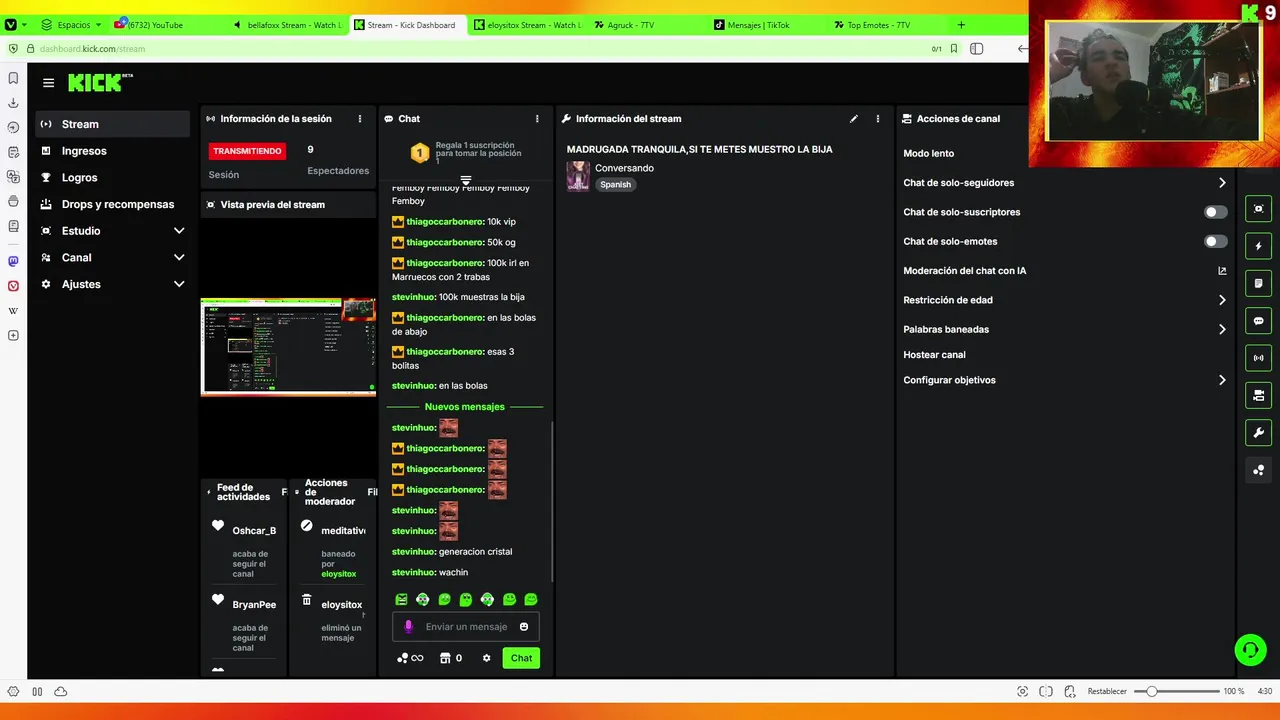Screen dimensions: 1280x720
Task: Open the lightning bolt quick action
Action: point(1259,246)
